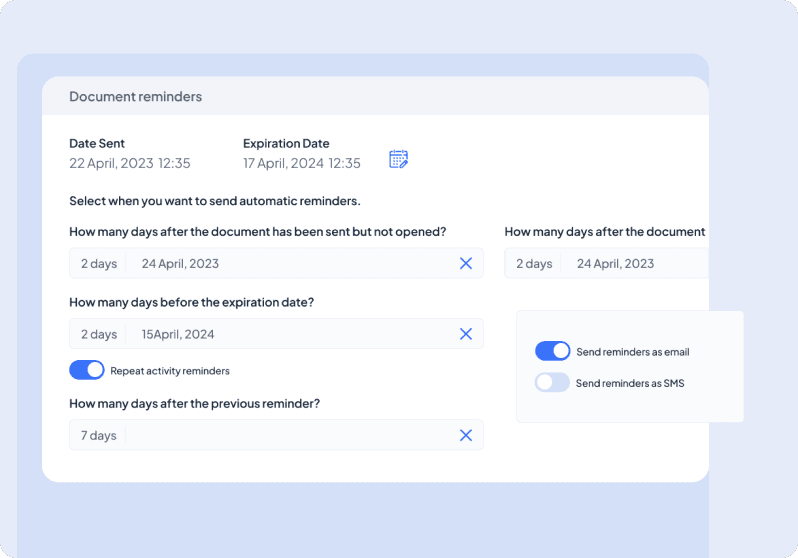
Task: Clear the sent-but-not-opened reminder field
Action: [x=465, y=263]
